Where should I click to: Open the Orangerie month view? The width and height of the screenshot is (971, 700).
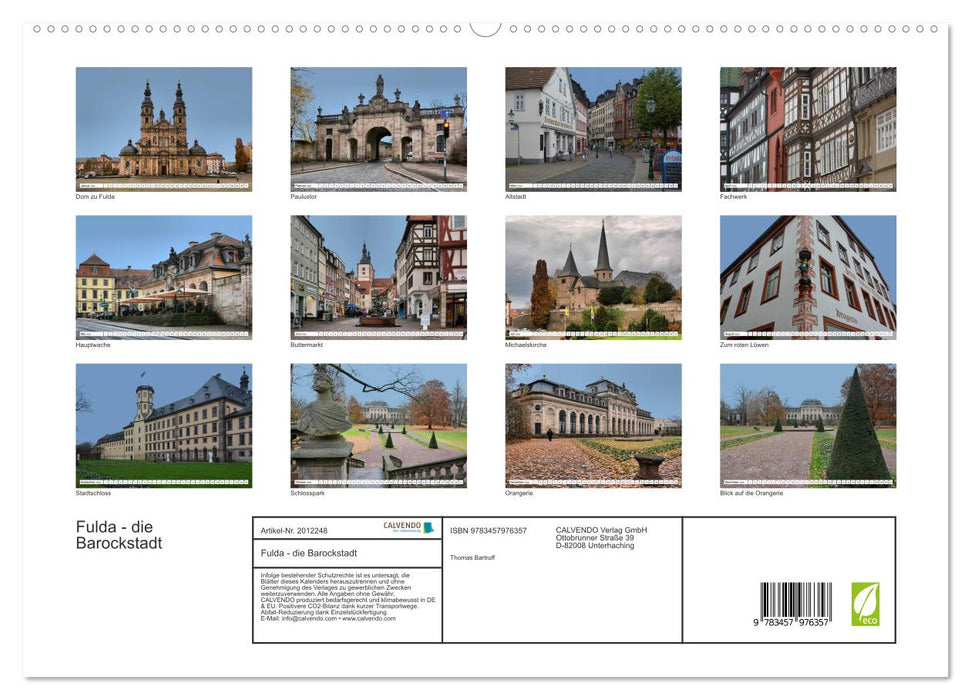point(593,422)
